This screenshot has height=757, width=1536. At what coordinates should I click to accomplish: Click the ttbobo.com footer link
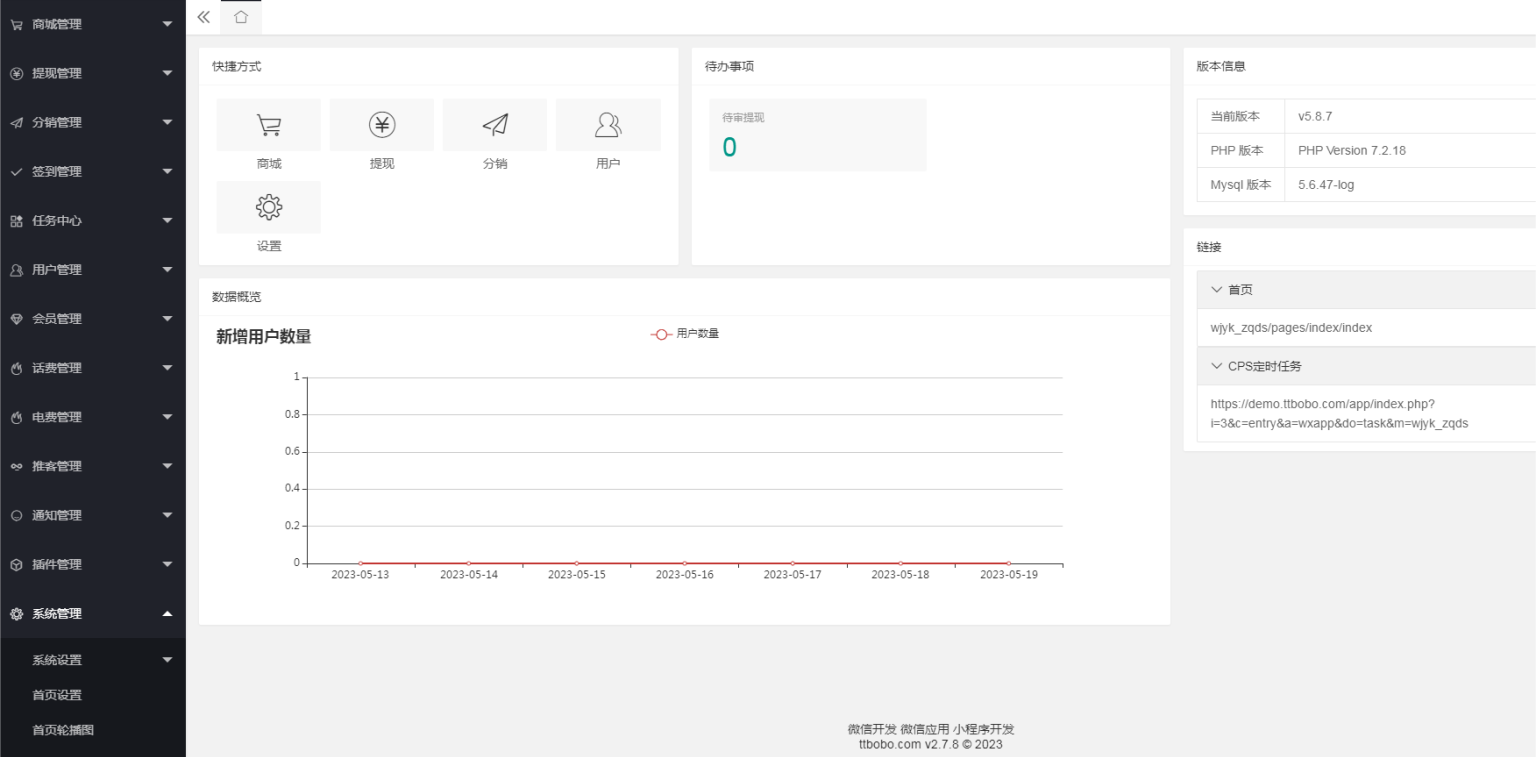click(889, 744)
